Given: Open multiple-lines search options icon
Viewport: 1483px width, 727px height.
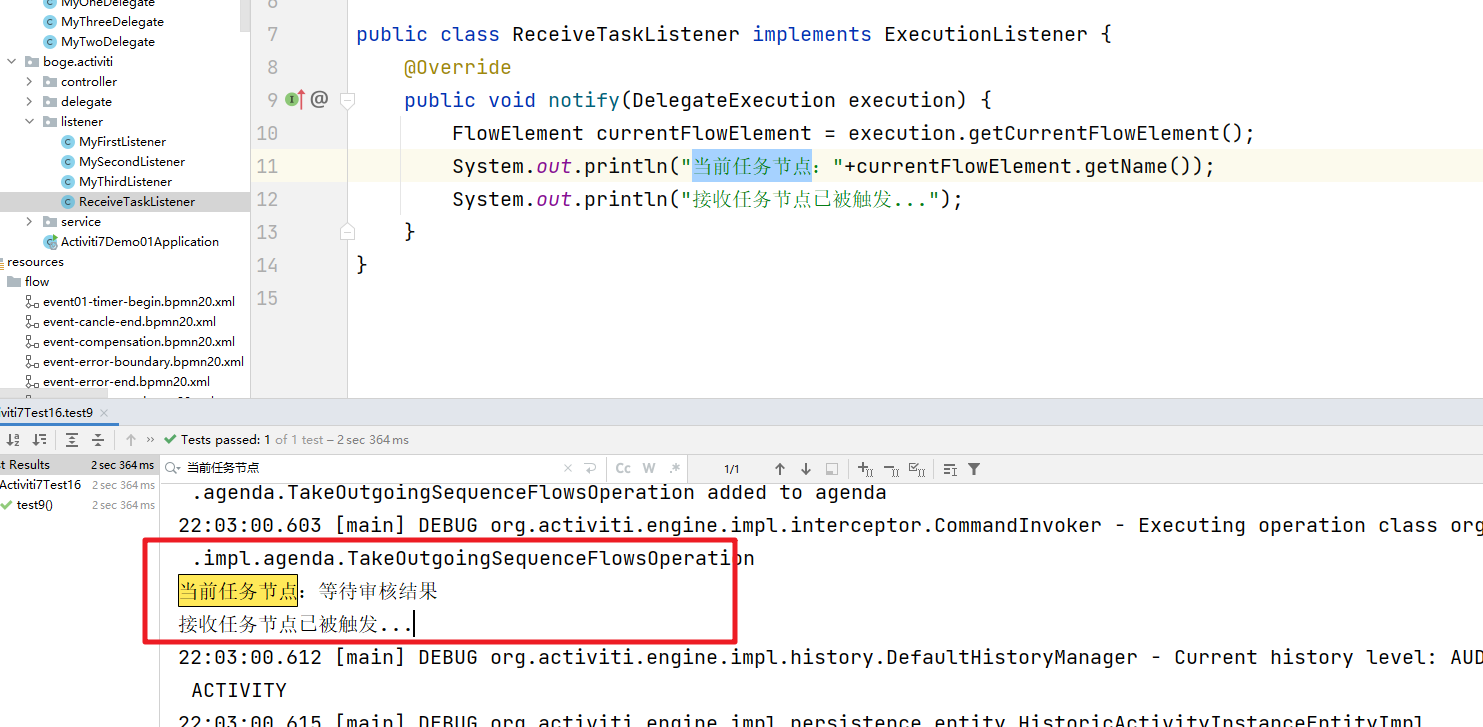Looking at the screenshot, I should tap(950, 469).
